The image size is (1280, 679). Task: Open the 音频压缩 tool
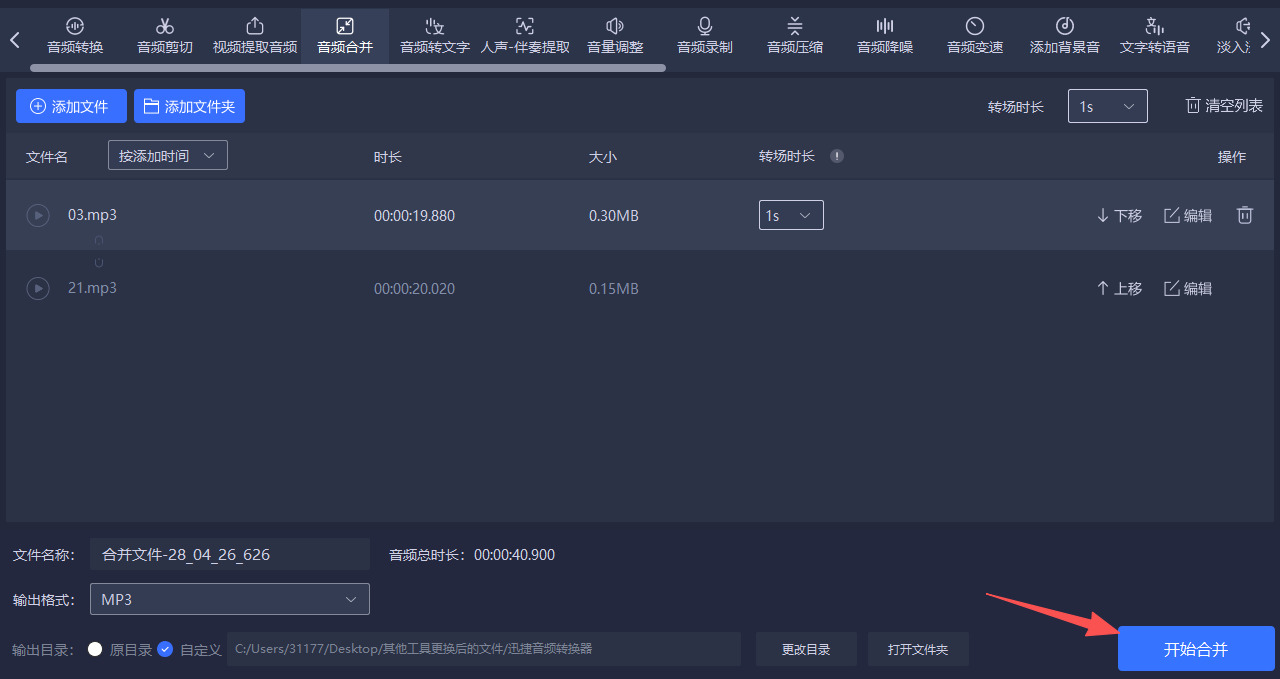click(x=795, y=36)
